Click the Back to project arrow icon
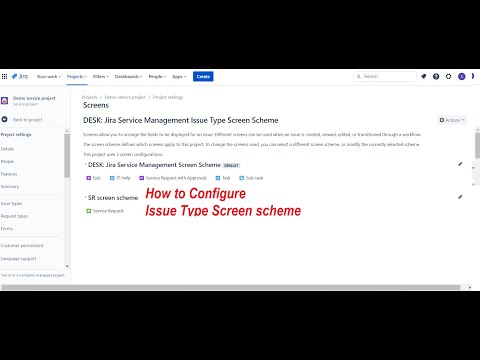 click(x=5, y=119)
